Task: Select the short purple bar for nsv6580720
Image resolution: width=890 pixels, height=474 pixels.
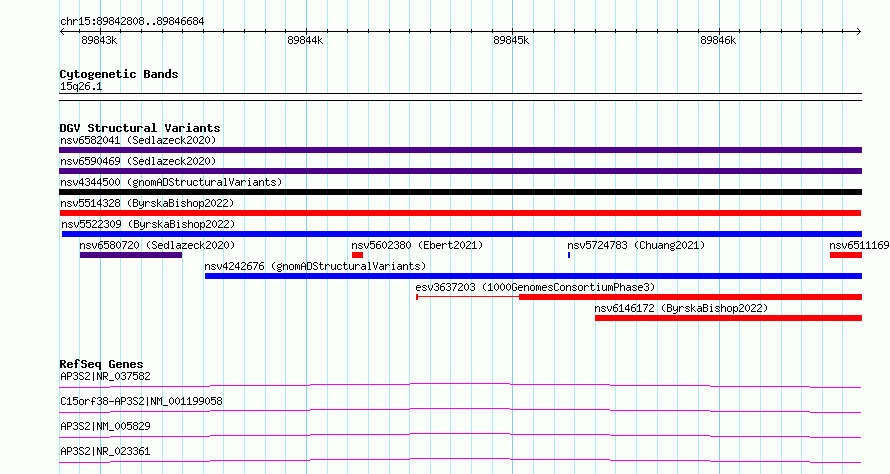Action: click(131, 255)
